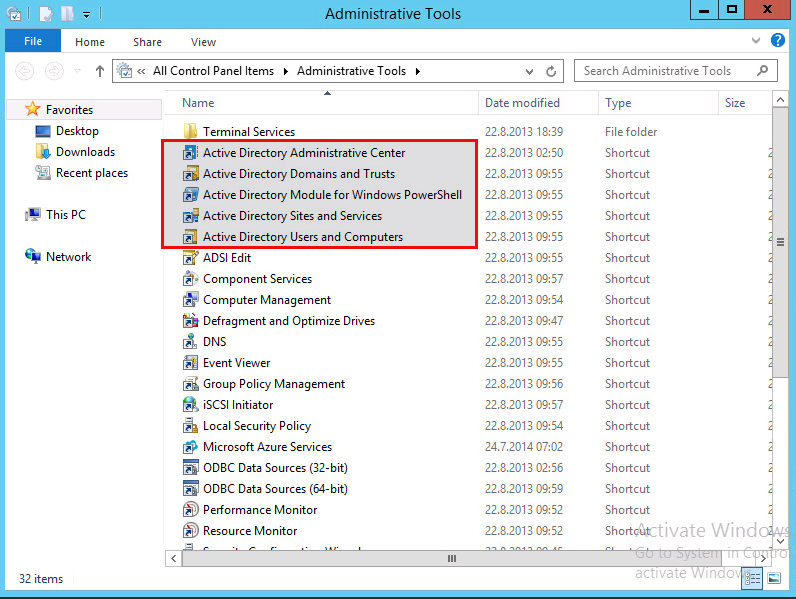The height and width of the screenshot is (599, 796).
Task: Switch to large icons view layout
Action: coord(774,578)
